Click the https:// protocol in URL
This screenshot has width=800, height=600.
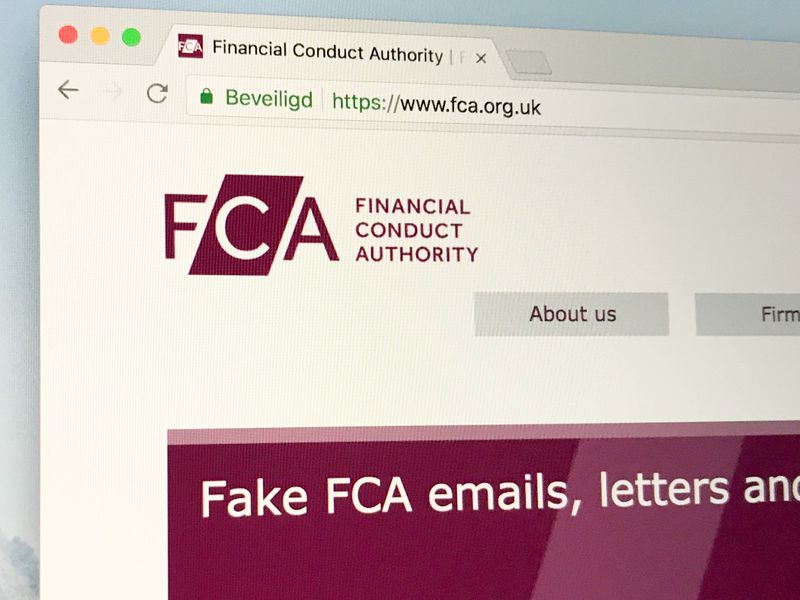pos(365,102)
